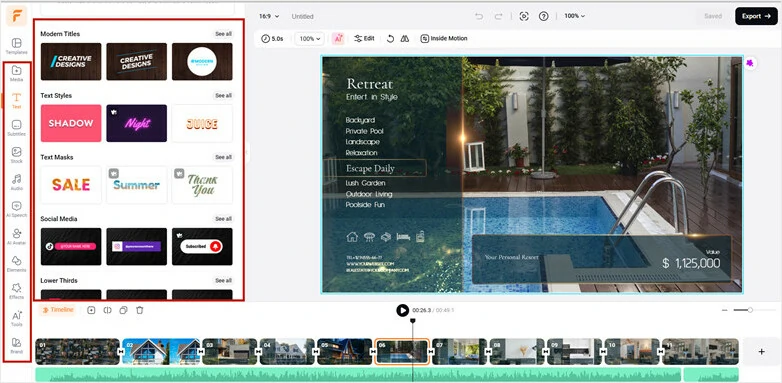
Task: Click the Inside Motion button
Action: coord(444,38)
